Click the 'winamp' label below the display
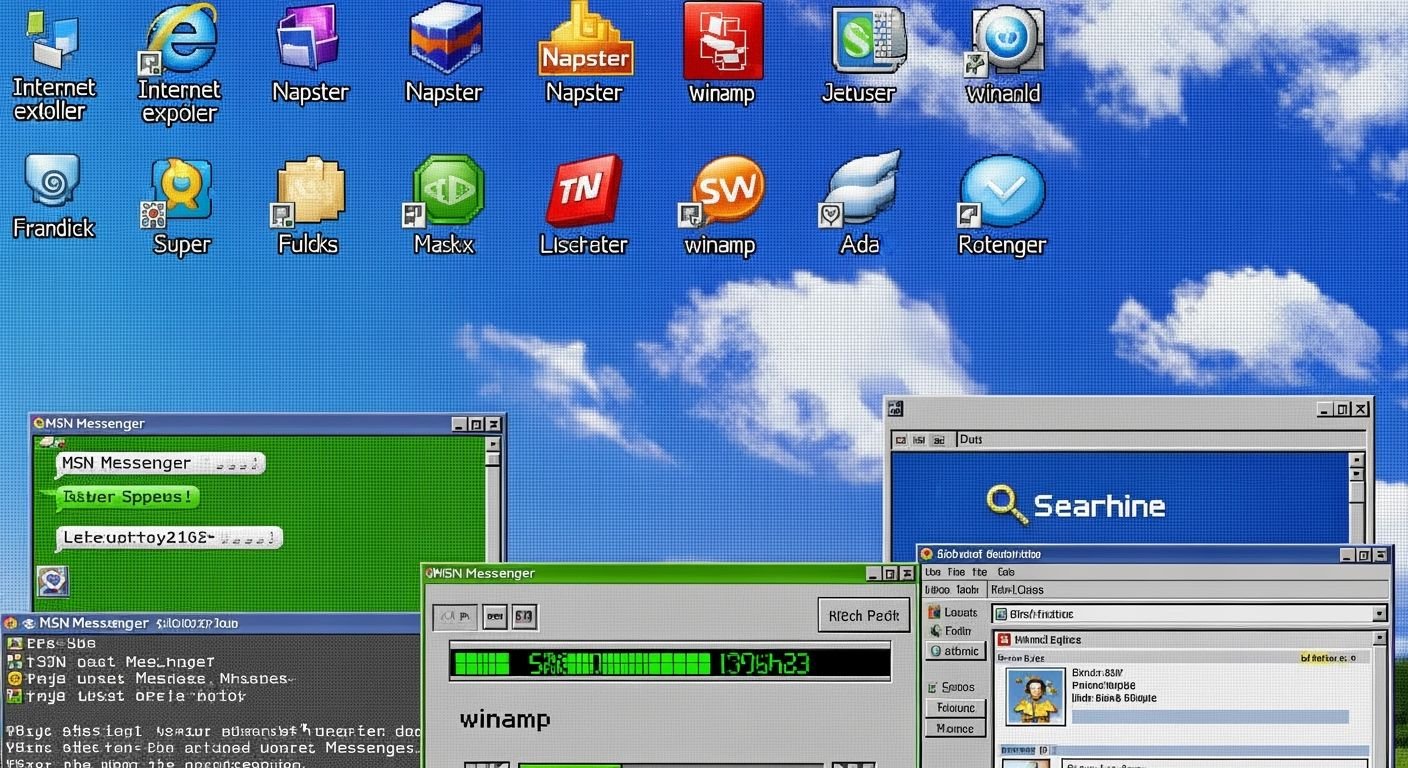 (505, 718)
